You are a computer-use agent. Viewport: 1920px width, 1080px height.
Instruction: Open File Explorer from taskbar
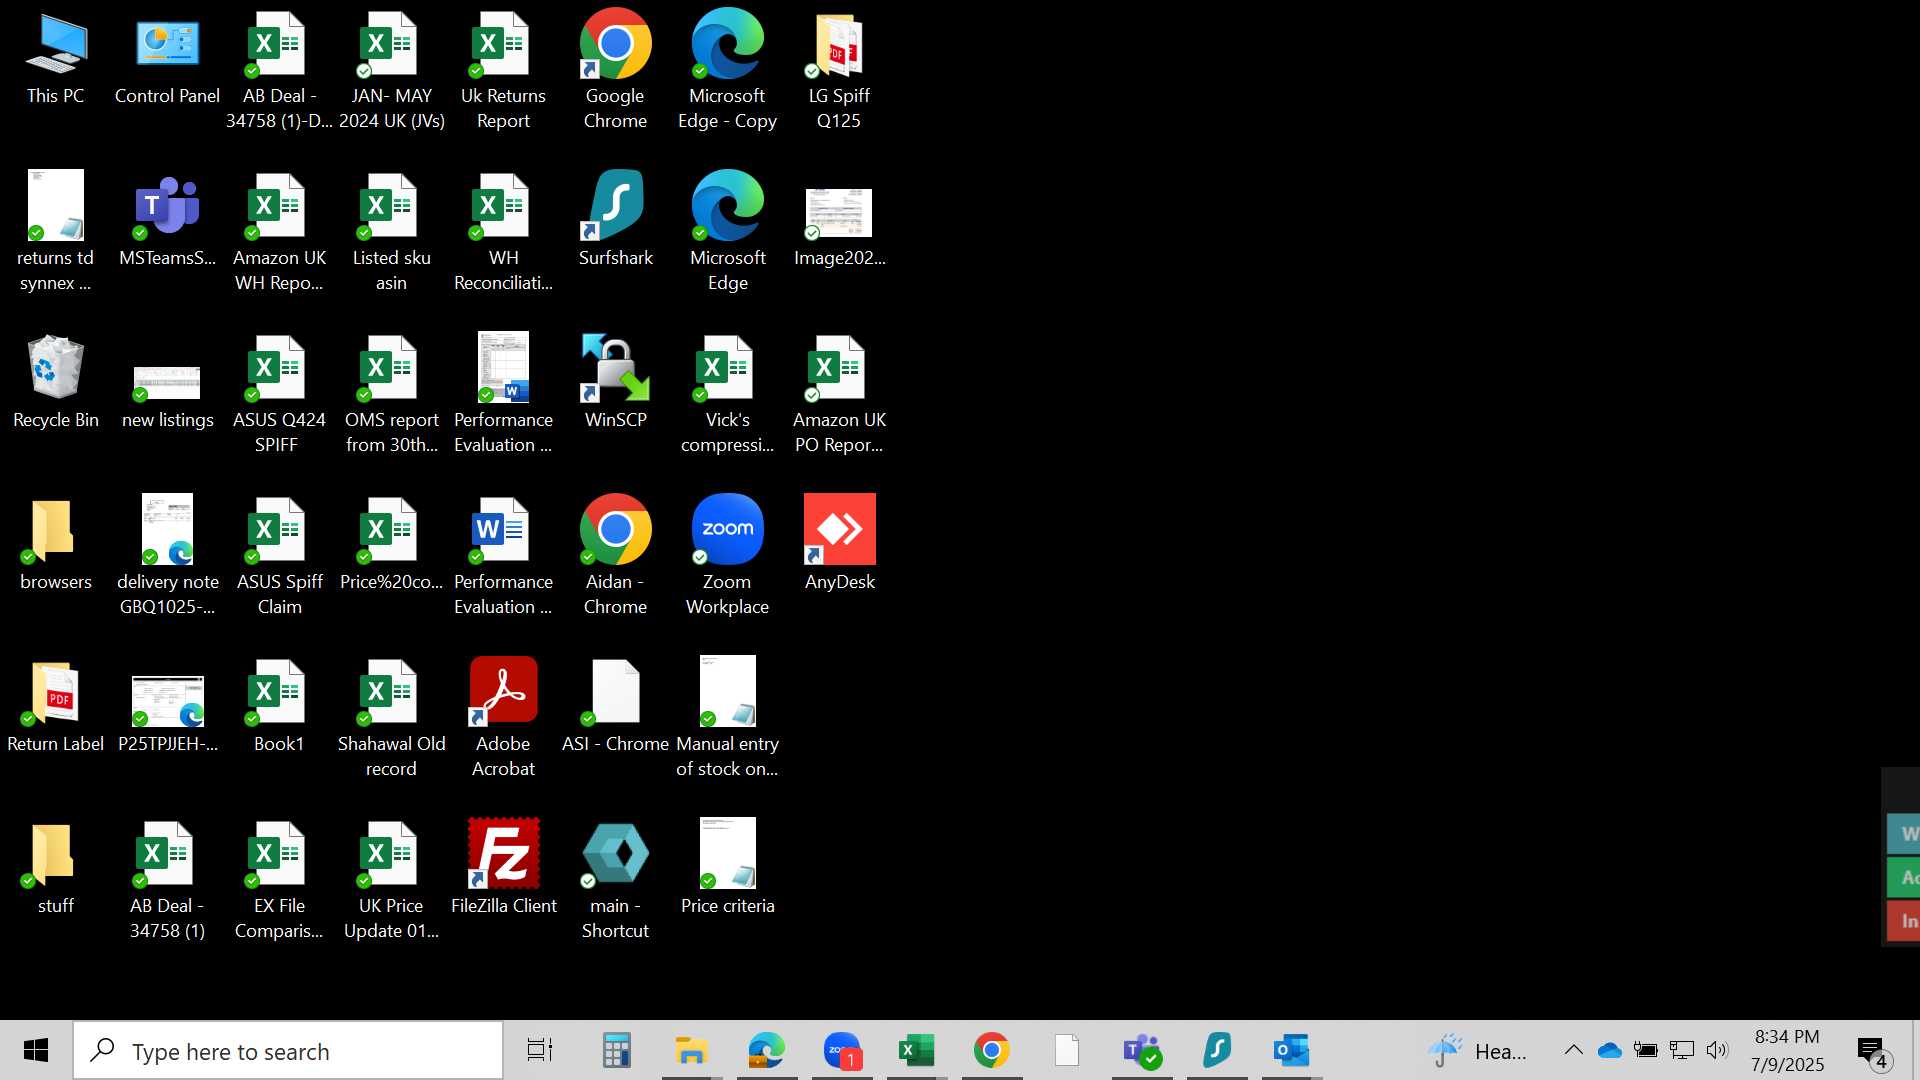[x=691, y=1050]
